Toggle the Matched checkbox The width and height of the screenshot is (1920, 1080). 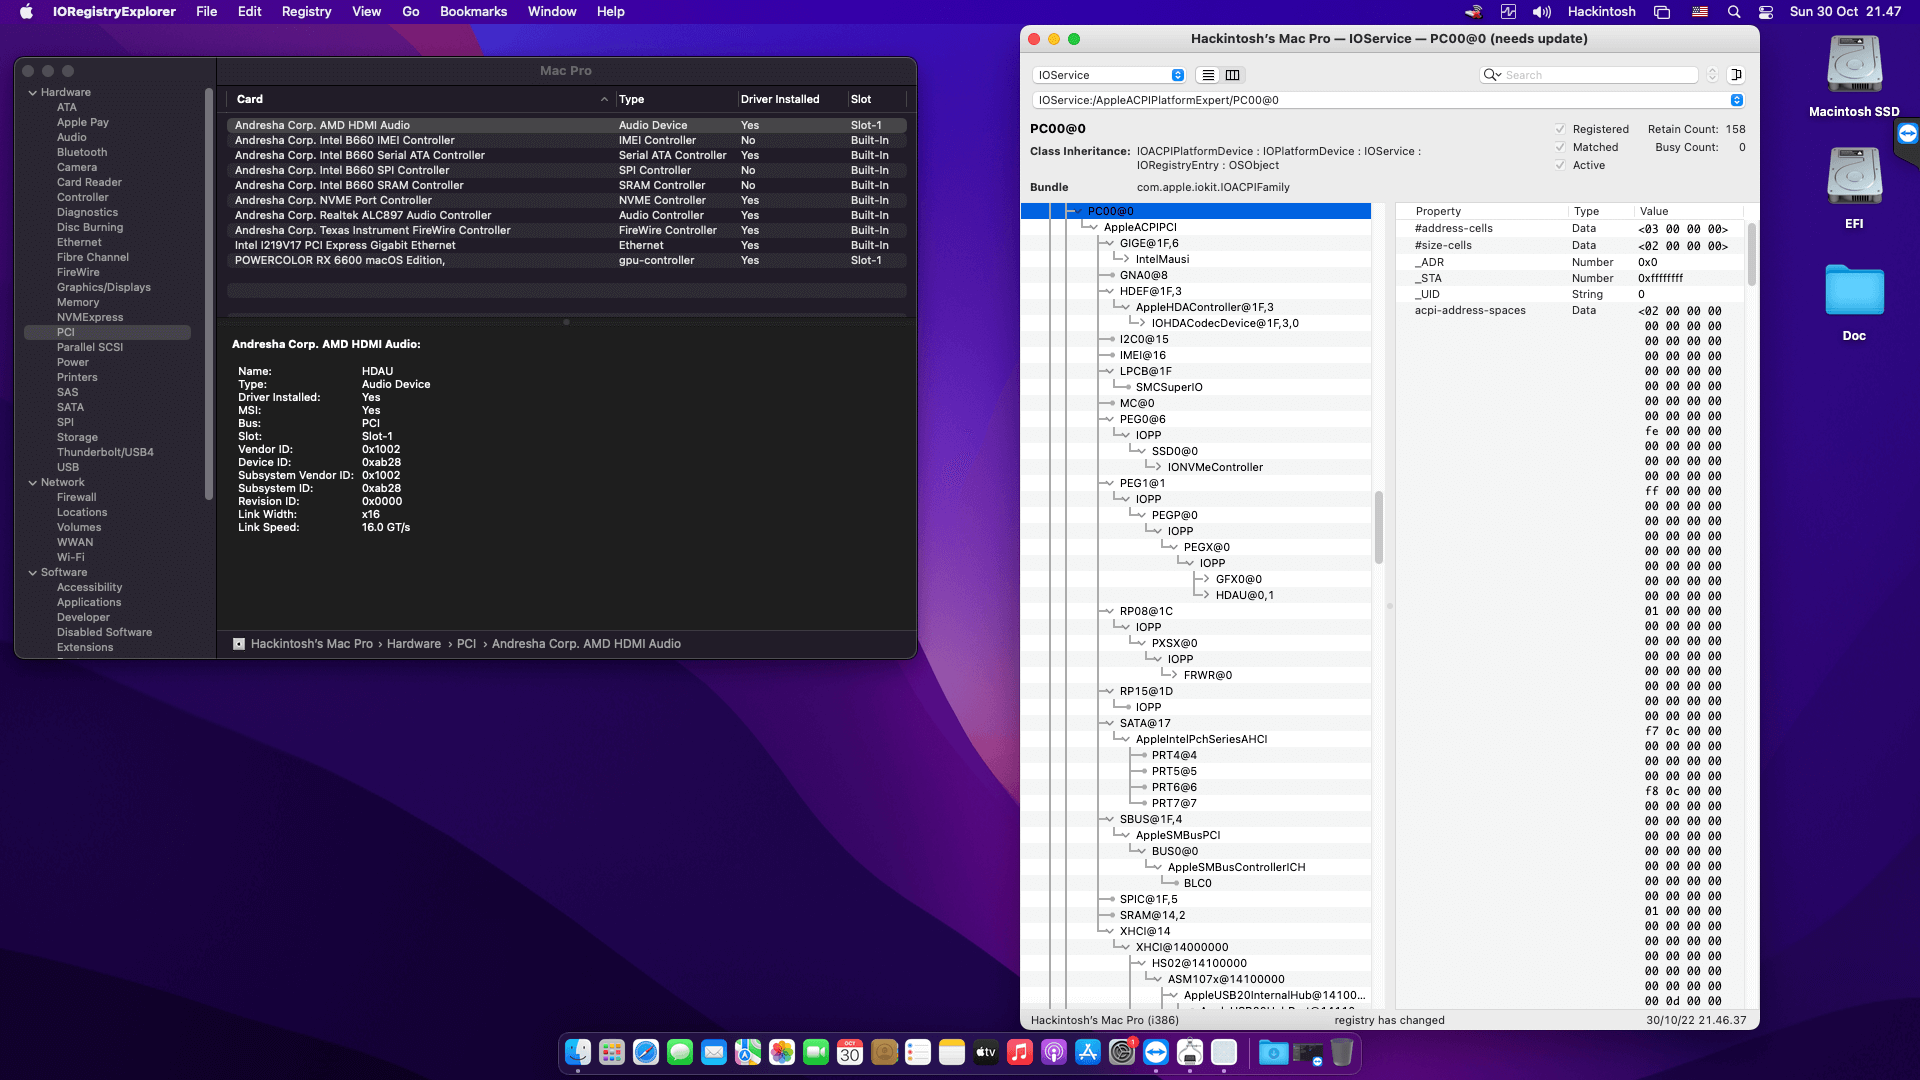pos(1560,147)
